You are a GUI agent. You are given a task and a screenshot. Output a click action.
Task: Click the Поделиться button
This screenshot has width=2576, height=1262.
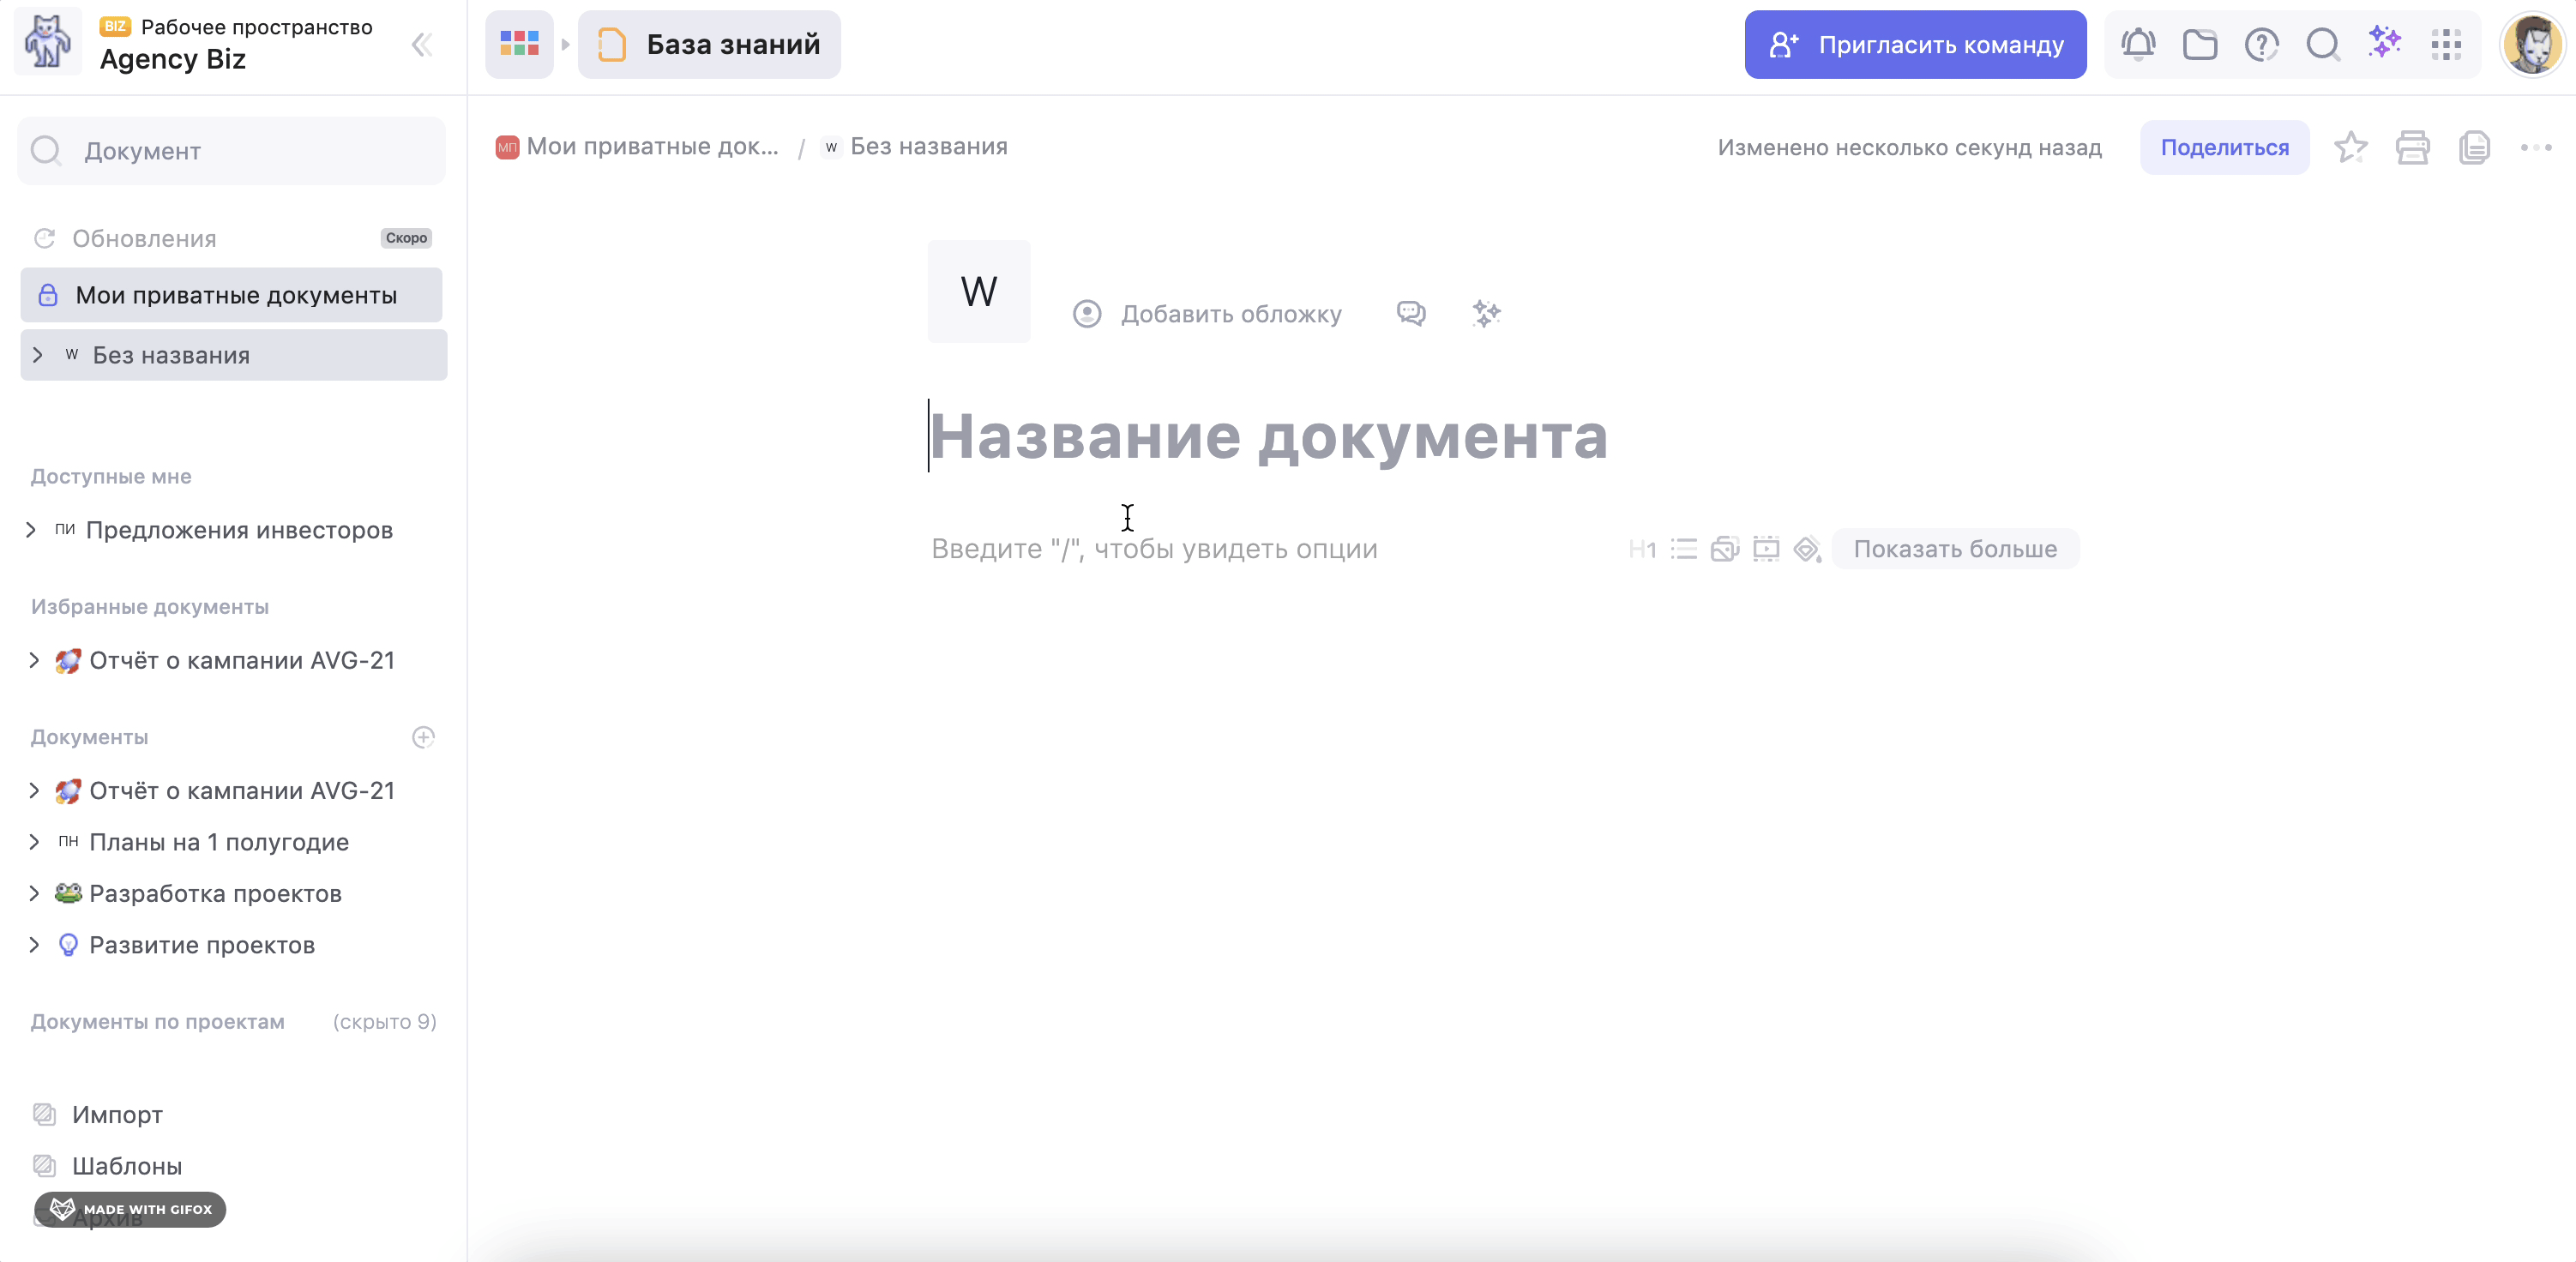(2224, 148)
